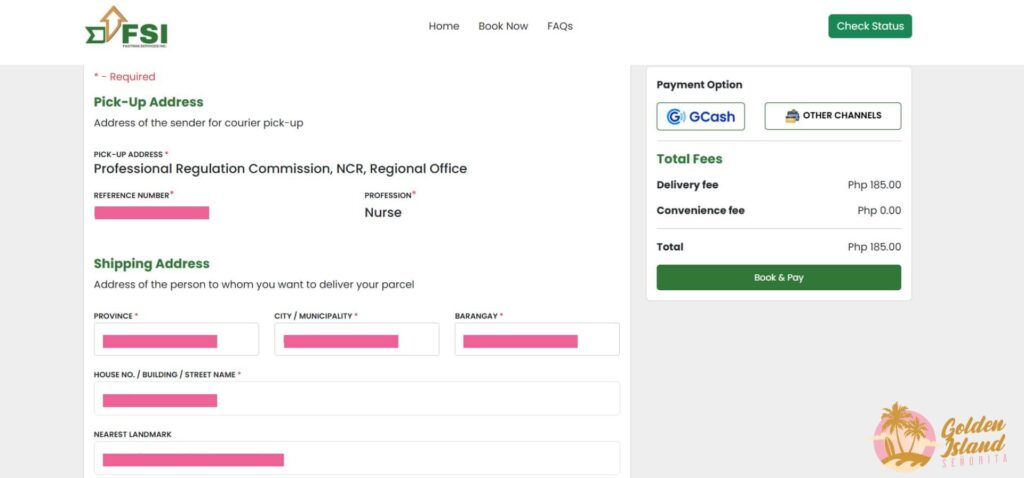This screenshot has height=478, width=1024.
Task: Click the 'Convenience fee' label
Action: coord(700,210)
